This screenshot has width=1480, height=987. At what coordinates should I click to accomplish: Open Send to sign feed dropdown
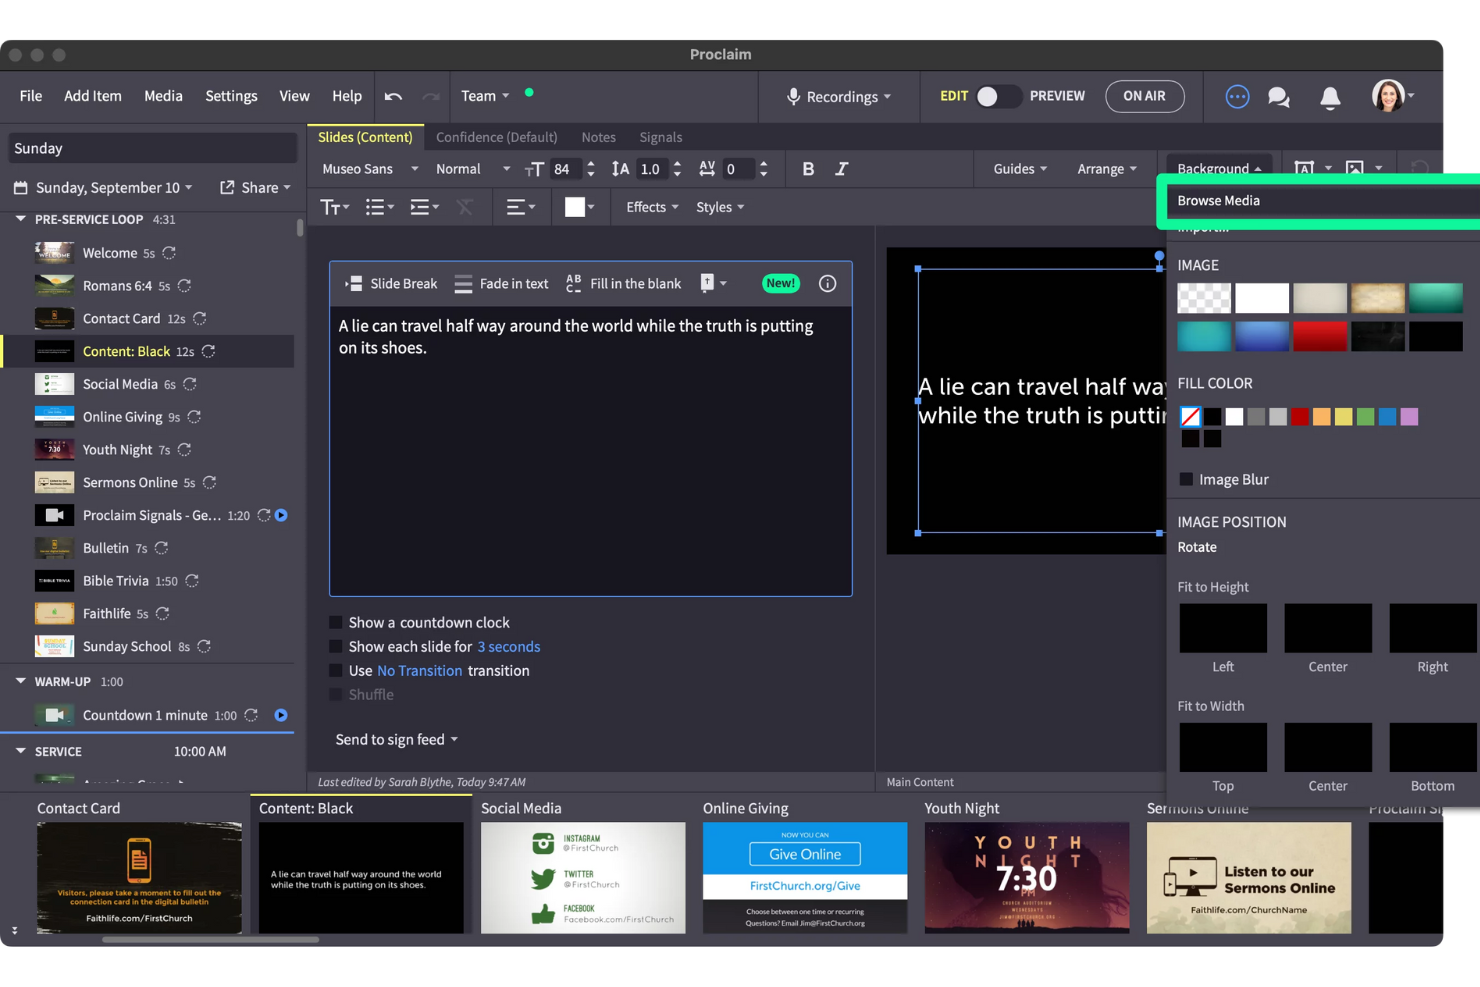click(x=396, y=740)
